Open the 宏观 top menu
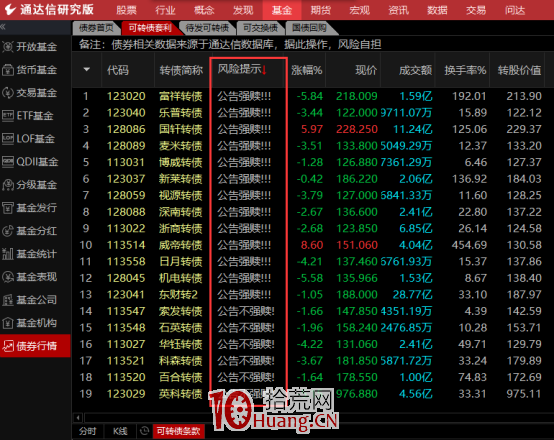554x440 pixels. coord(359,10)
